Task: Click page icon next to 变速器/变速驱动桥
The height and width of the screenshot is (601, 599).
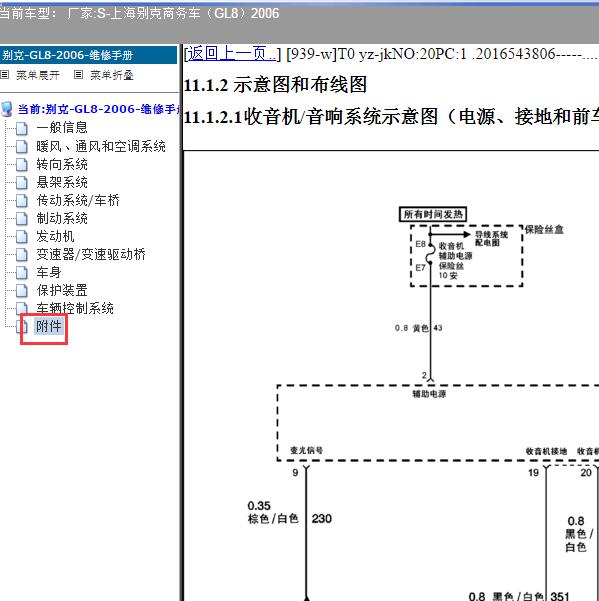Action: tap(22, 255)
